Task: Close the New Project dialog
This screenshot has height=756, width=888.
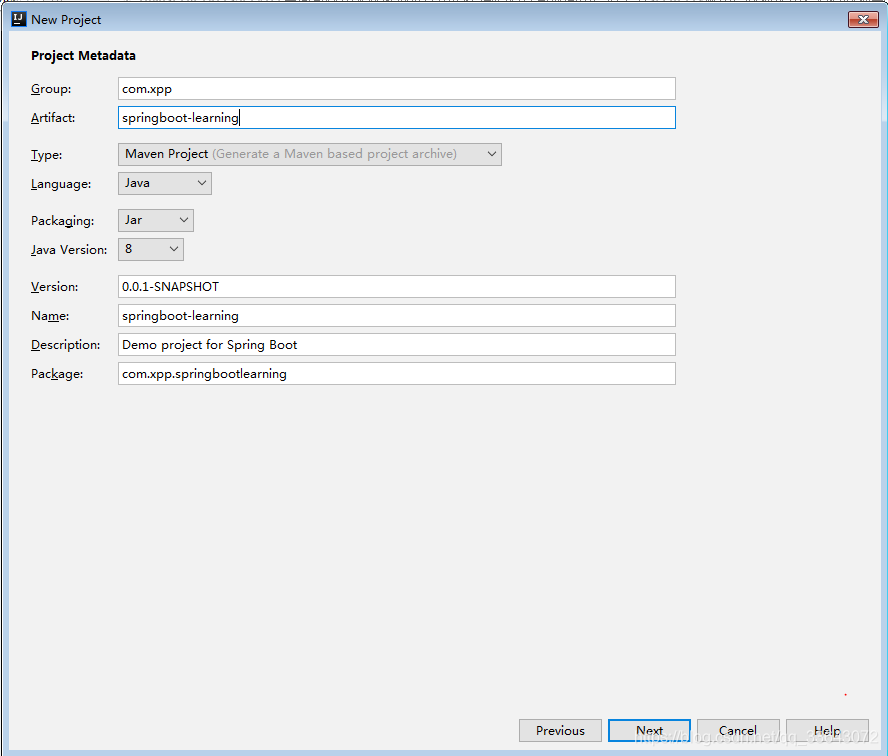Action: pyautogui.click(x=863, y=19)
